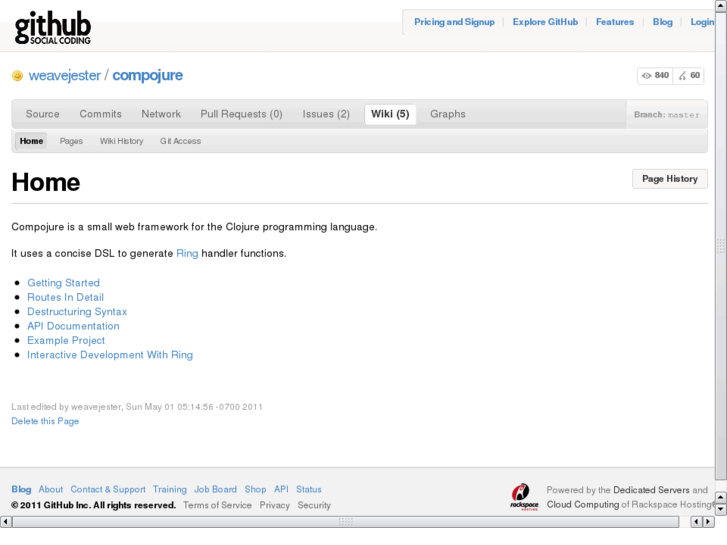
Task: Select the Home wiki subtab
Action: 31,141
